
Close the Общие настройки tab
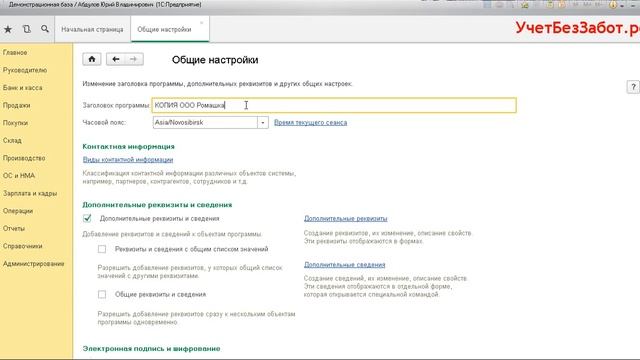click(x=201, y=23)
